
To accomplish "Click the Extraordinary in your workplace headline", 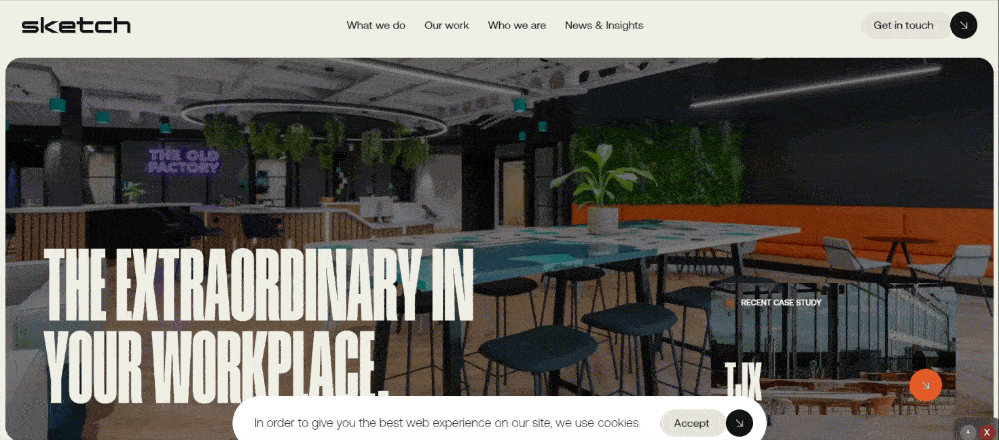I will pyautogui.click(x=259, y=322).
